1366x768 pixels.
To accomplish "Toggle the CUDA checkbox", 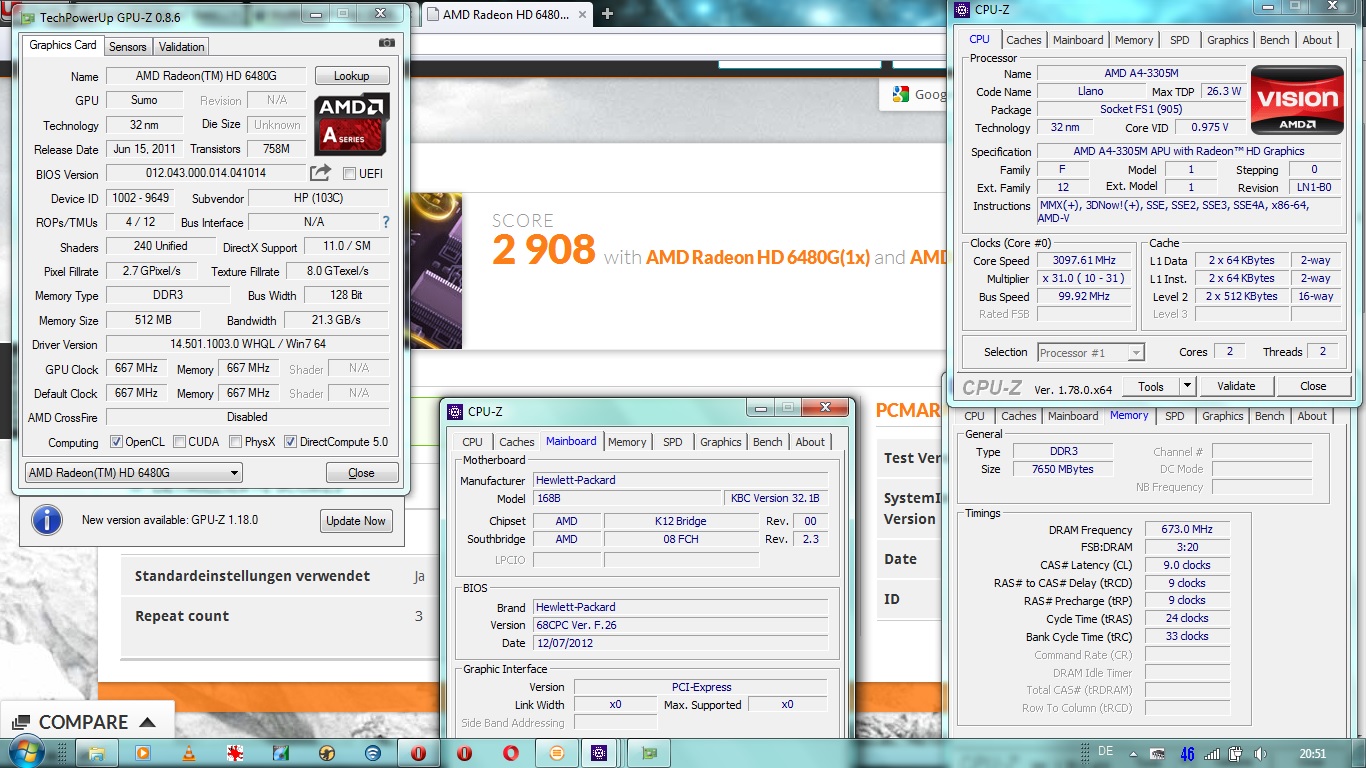I will coord(179,442).
